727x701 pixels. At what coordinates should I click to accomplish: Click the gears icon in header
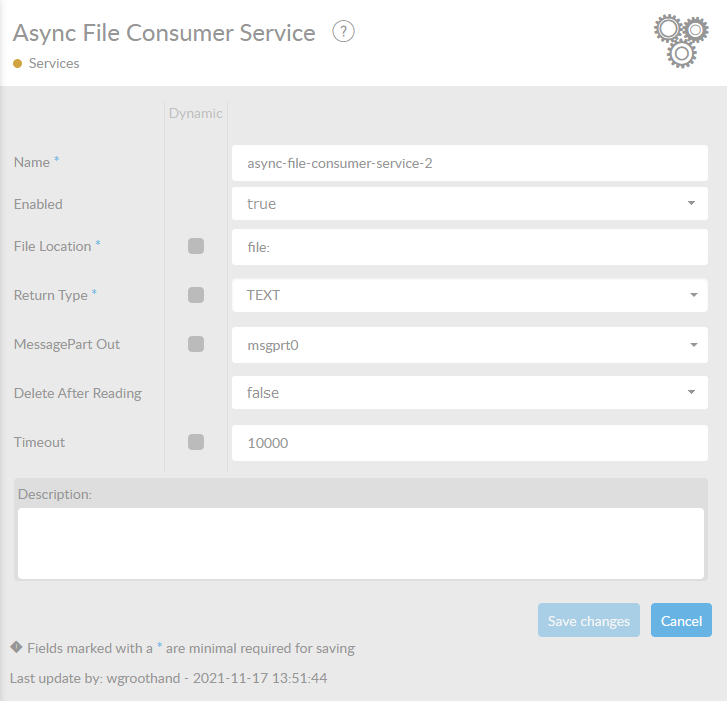[x=680, y=41]
